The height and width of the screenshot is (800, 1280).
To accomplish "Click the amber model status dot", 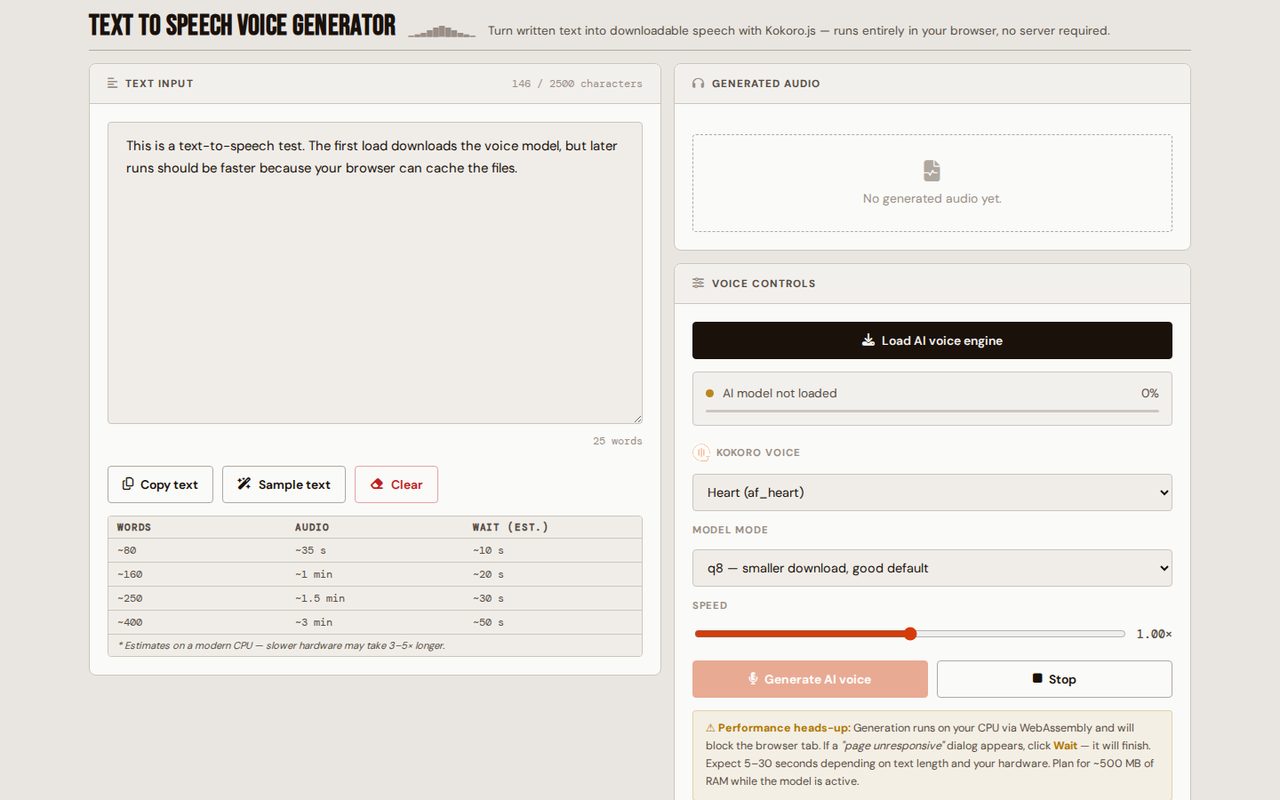I will [710, 393].
